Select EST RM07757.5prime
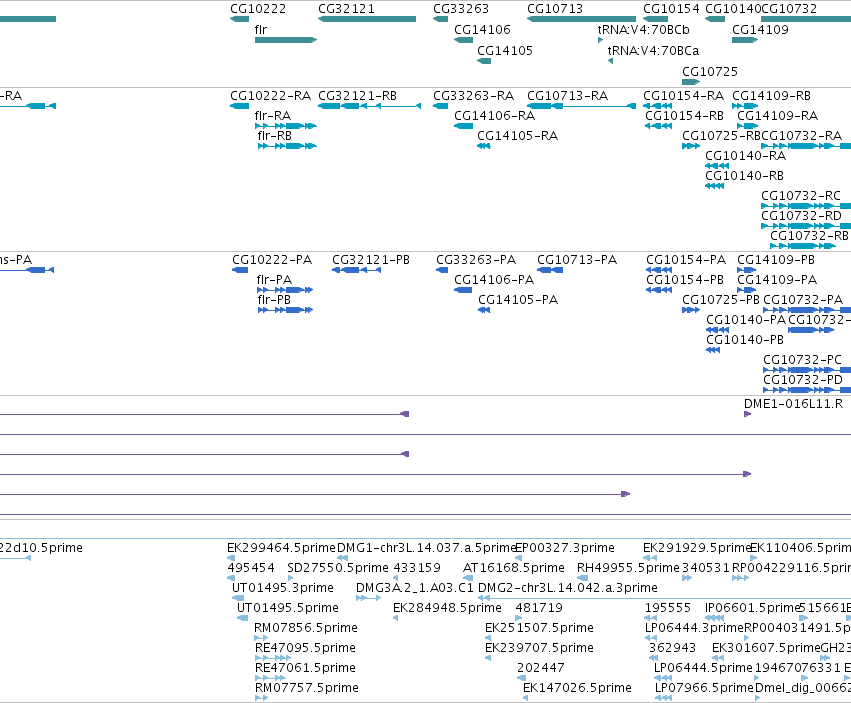 262,698
